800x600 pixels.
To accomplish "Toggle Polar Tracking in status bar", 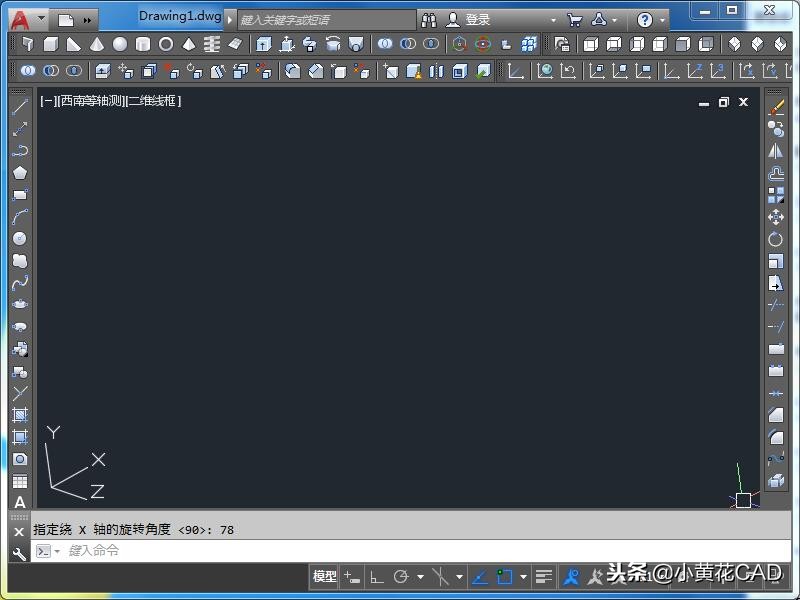I will click(x=401, y=577).
